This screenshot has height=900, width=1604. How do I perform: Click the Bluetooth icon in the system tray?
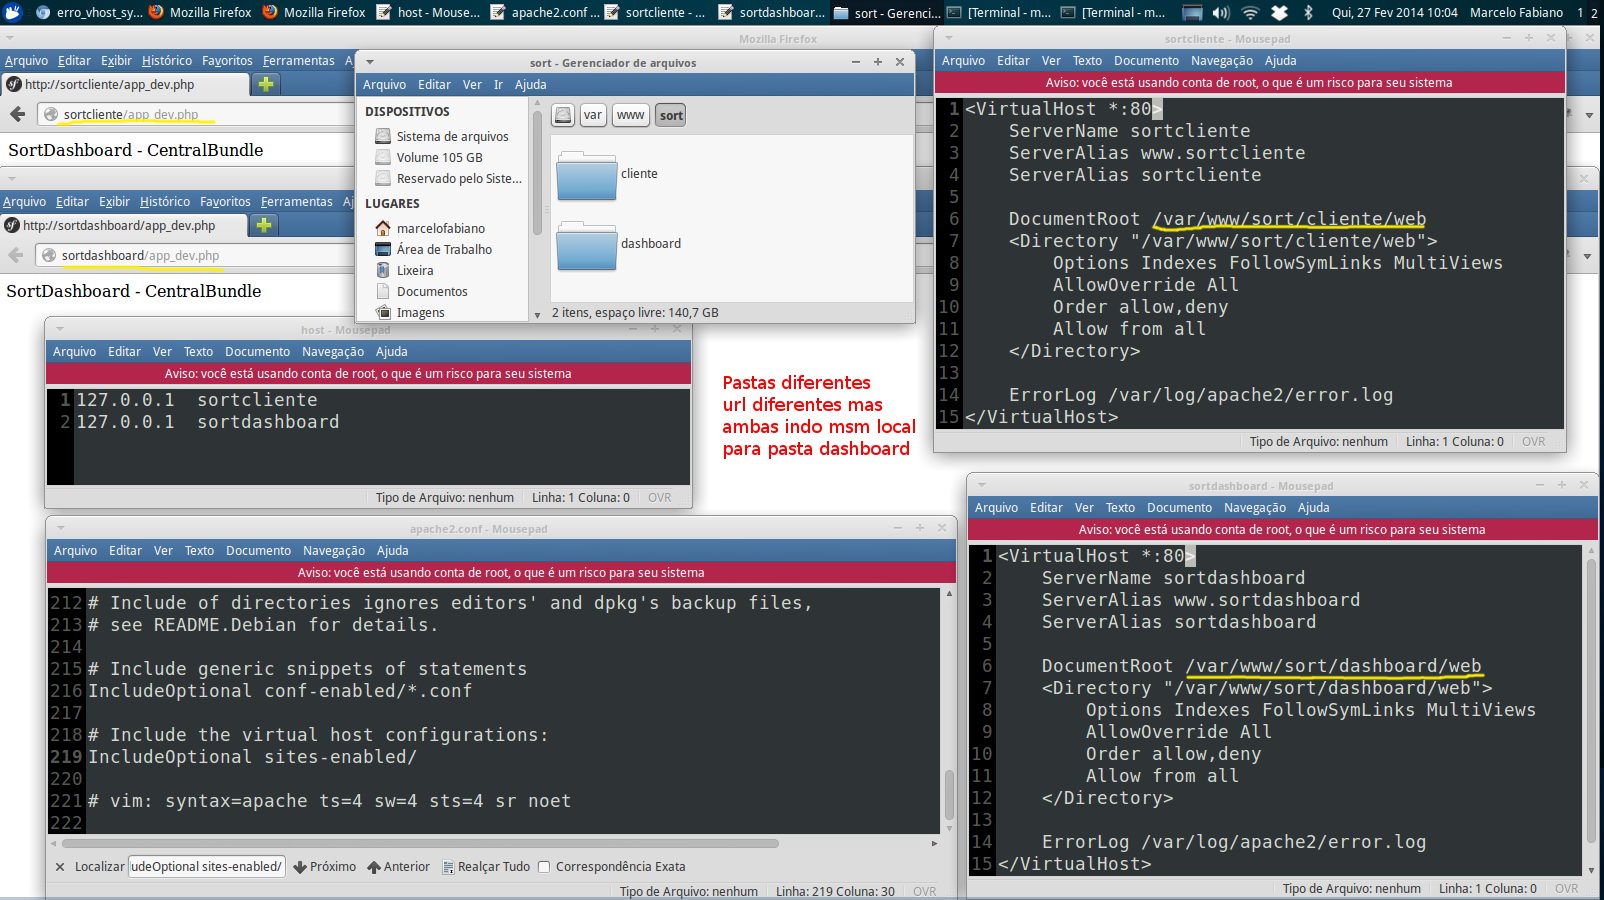(1308, 12)
